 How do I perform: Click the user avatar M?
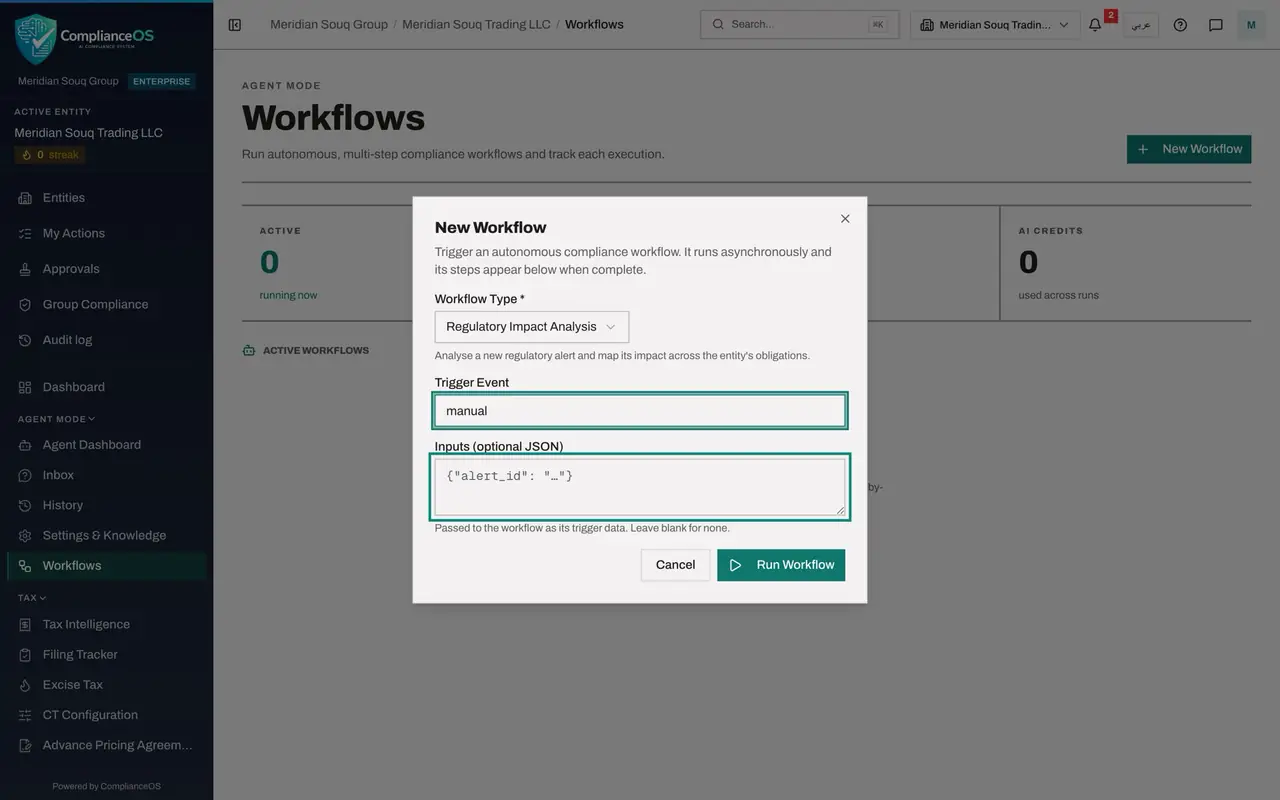[x=1251, y=25]
